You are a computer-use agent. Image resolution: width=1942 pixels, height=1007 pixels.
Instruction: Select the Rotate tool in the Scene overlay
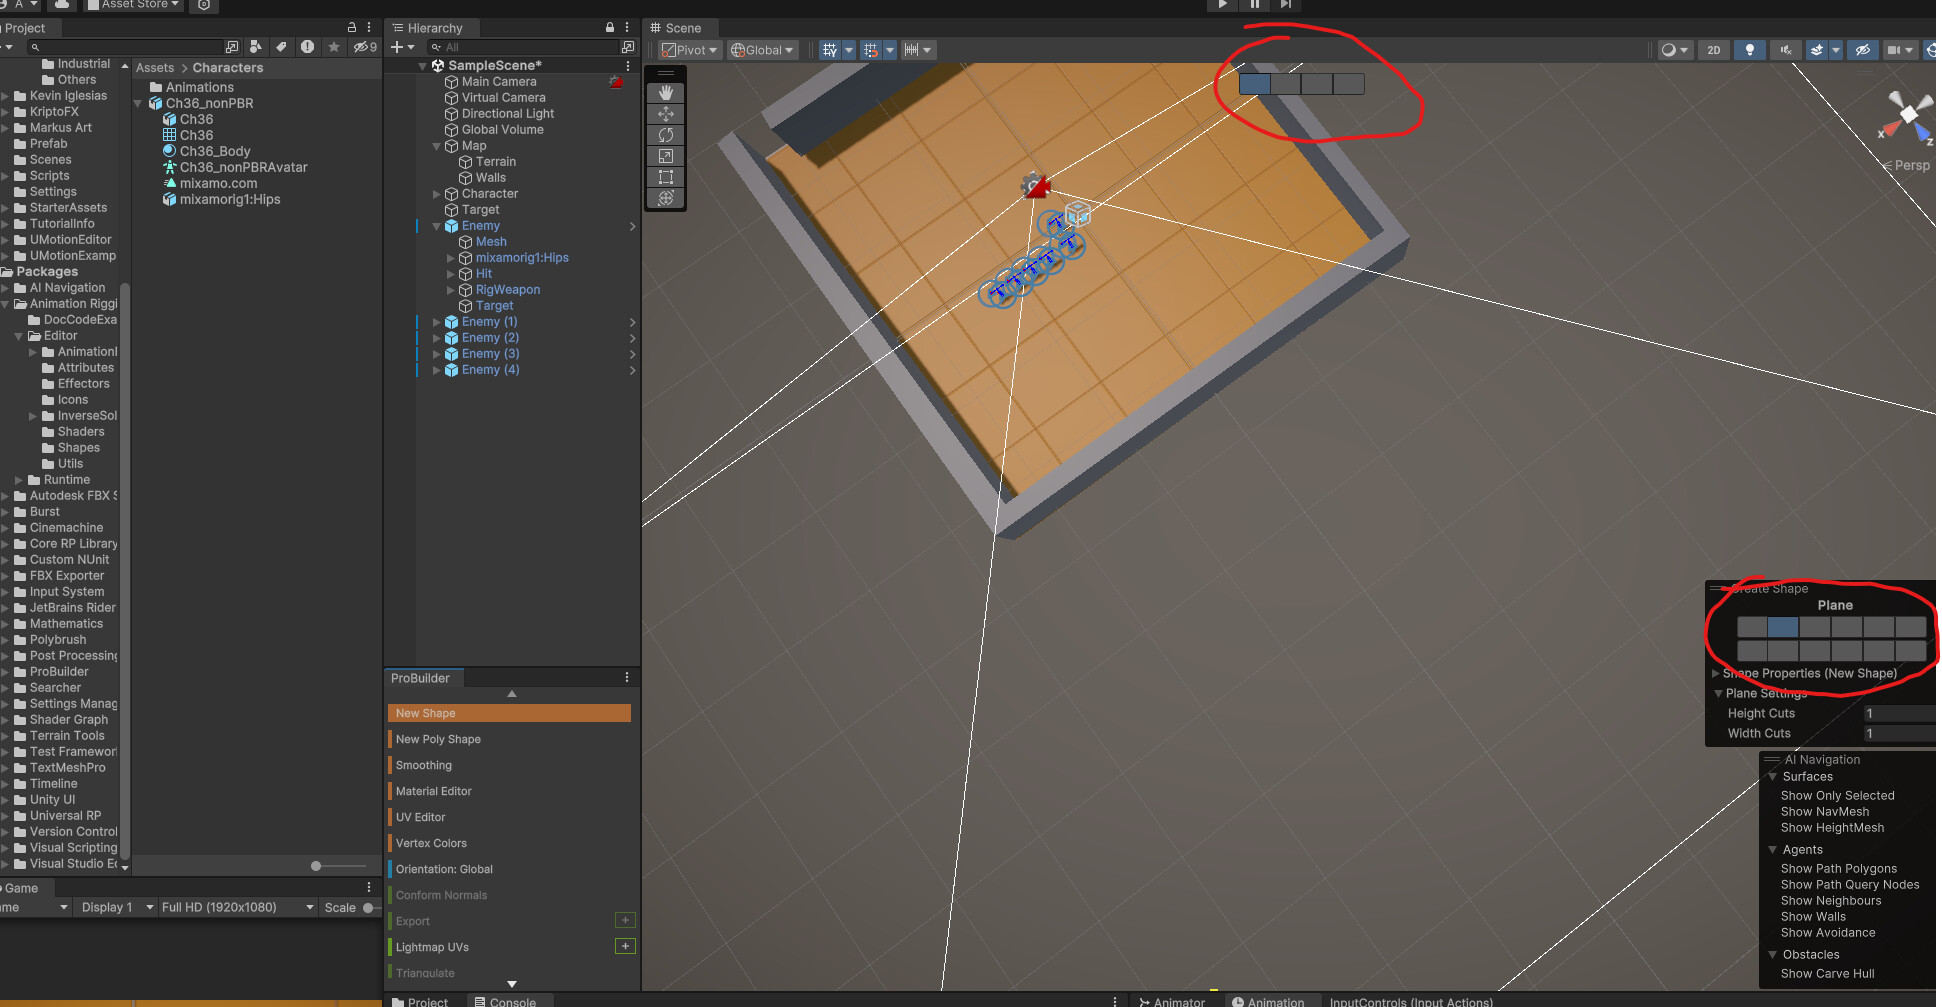click(x=666, y=135)
